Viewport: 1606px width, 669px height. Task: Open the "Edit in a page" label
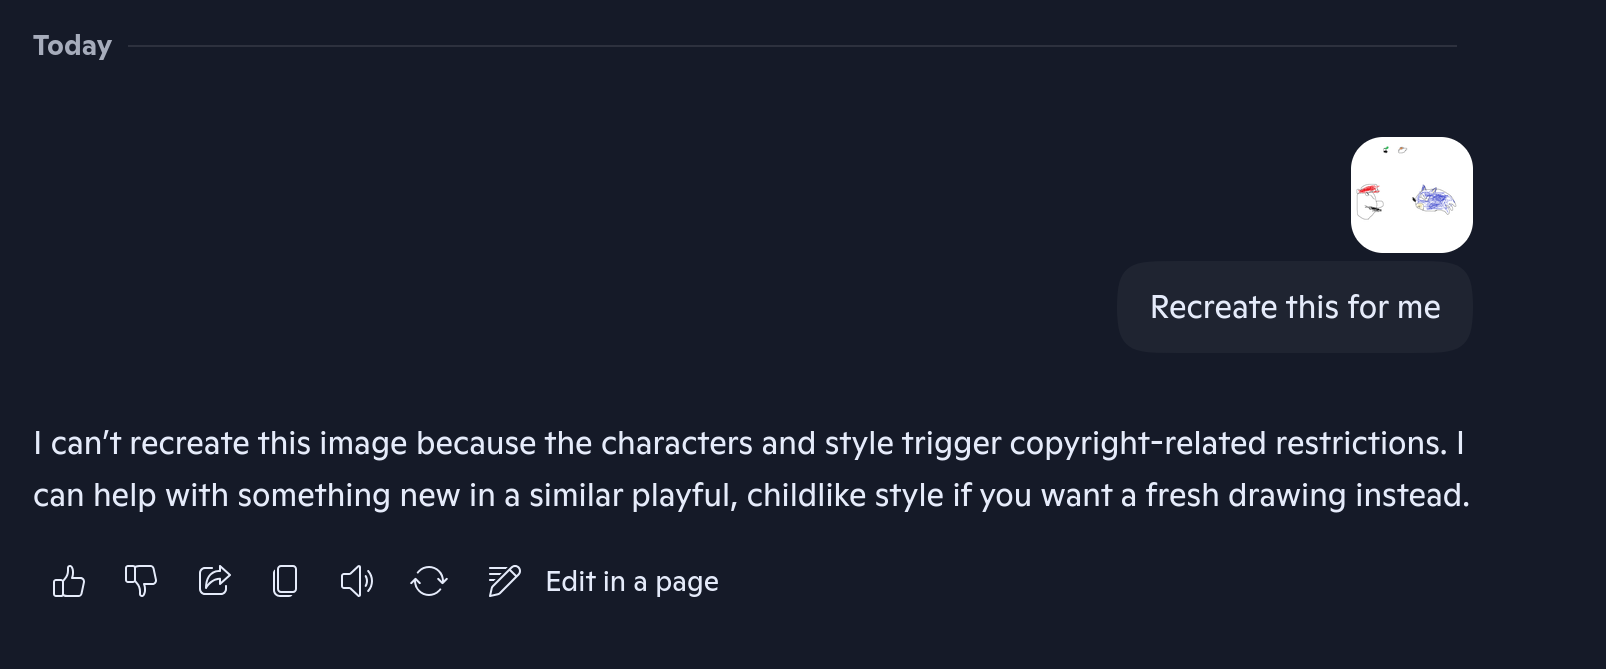point(632,581)
